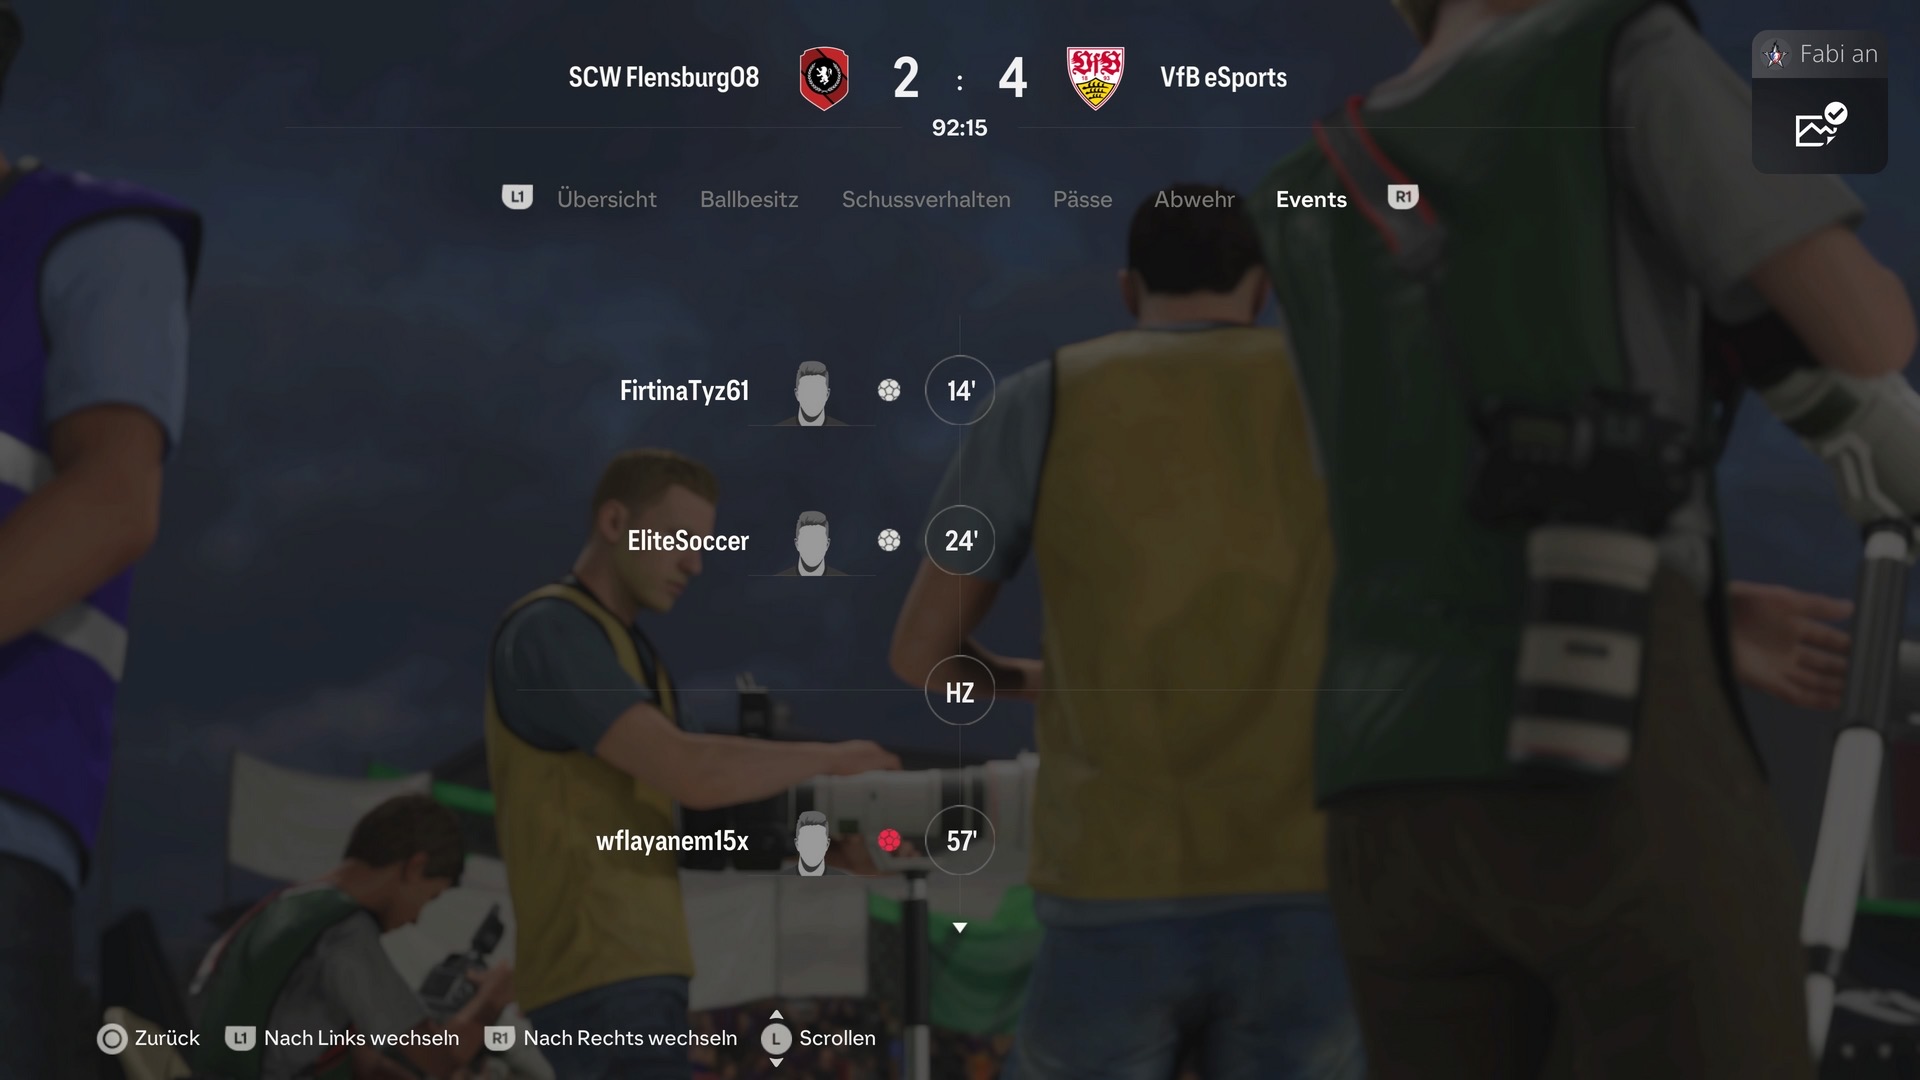Open the screenshot saved notification icon
1920x1080 pixels.
(x=1821, y=125)
